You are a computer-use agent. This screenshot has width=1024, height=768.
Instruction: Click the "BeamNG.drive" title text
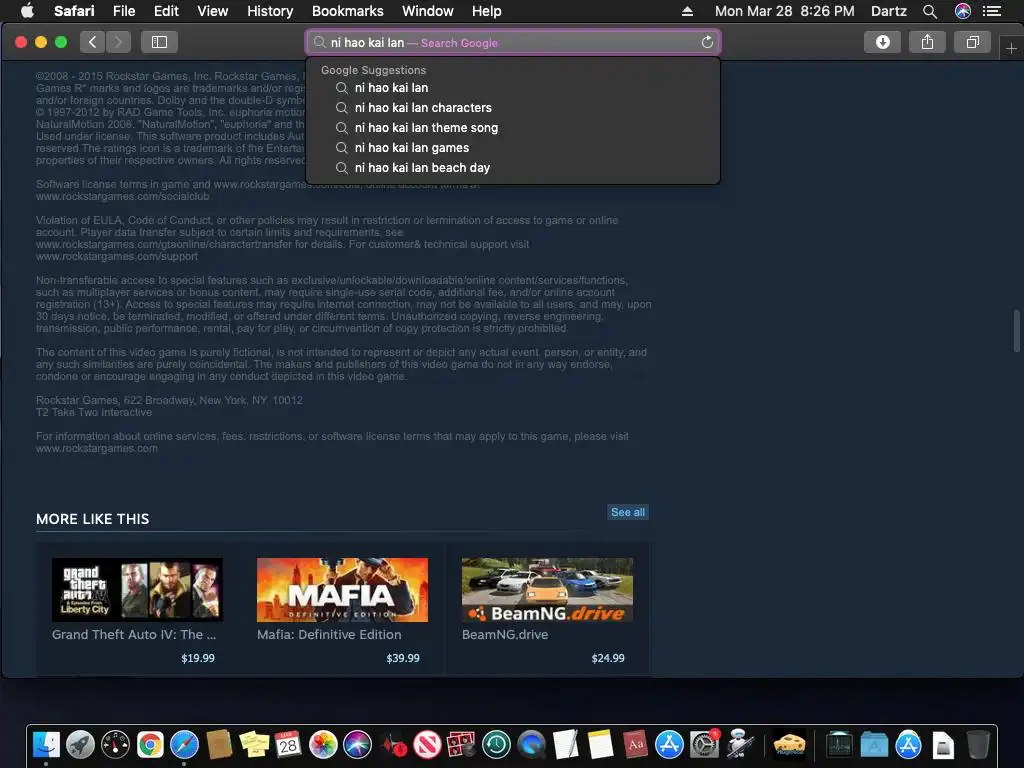click(x=505, y=634)
